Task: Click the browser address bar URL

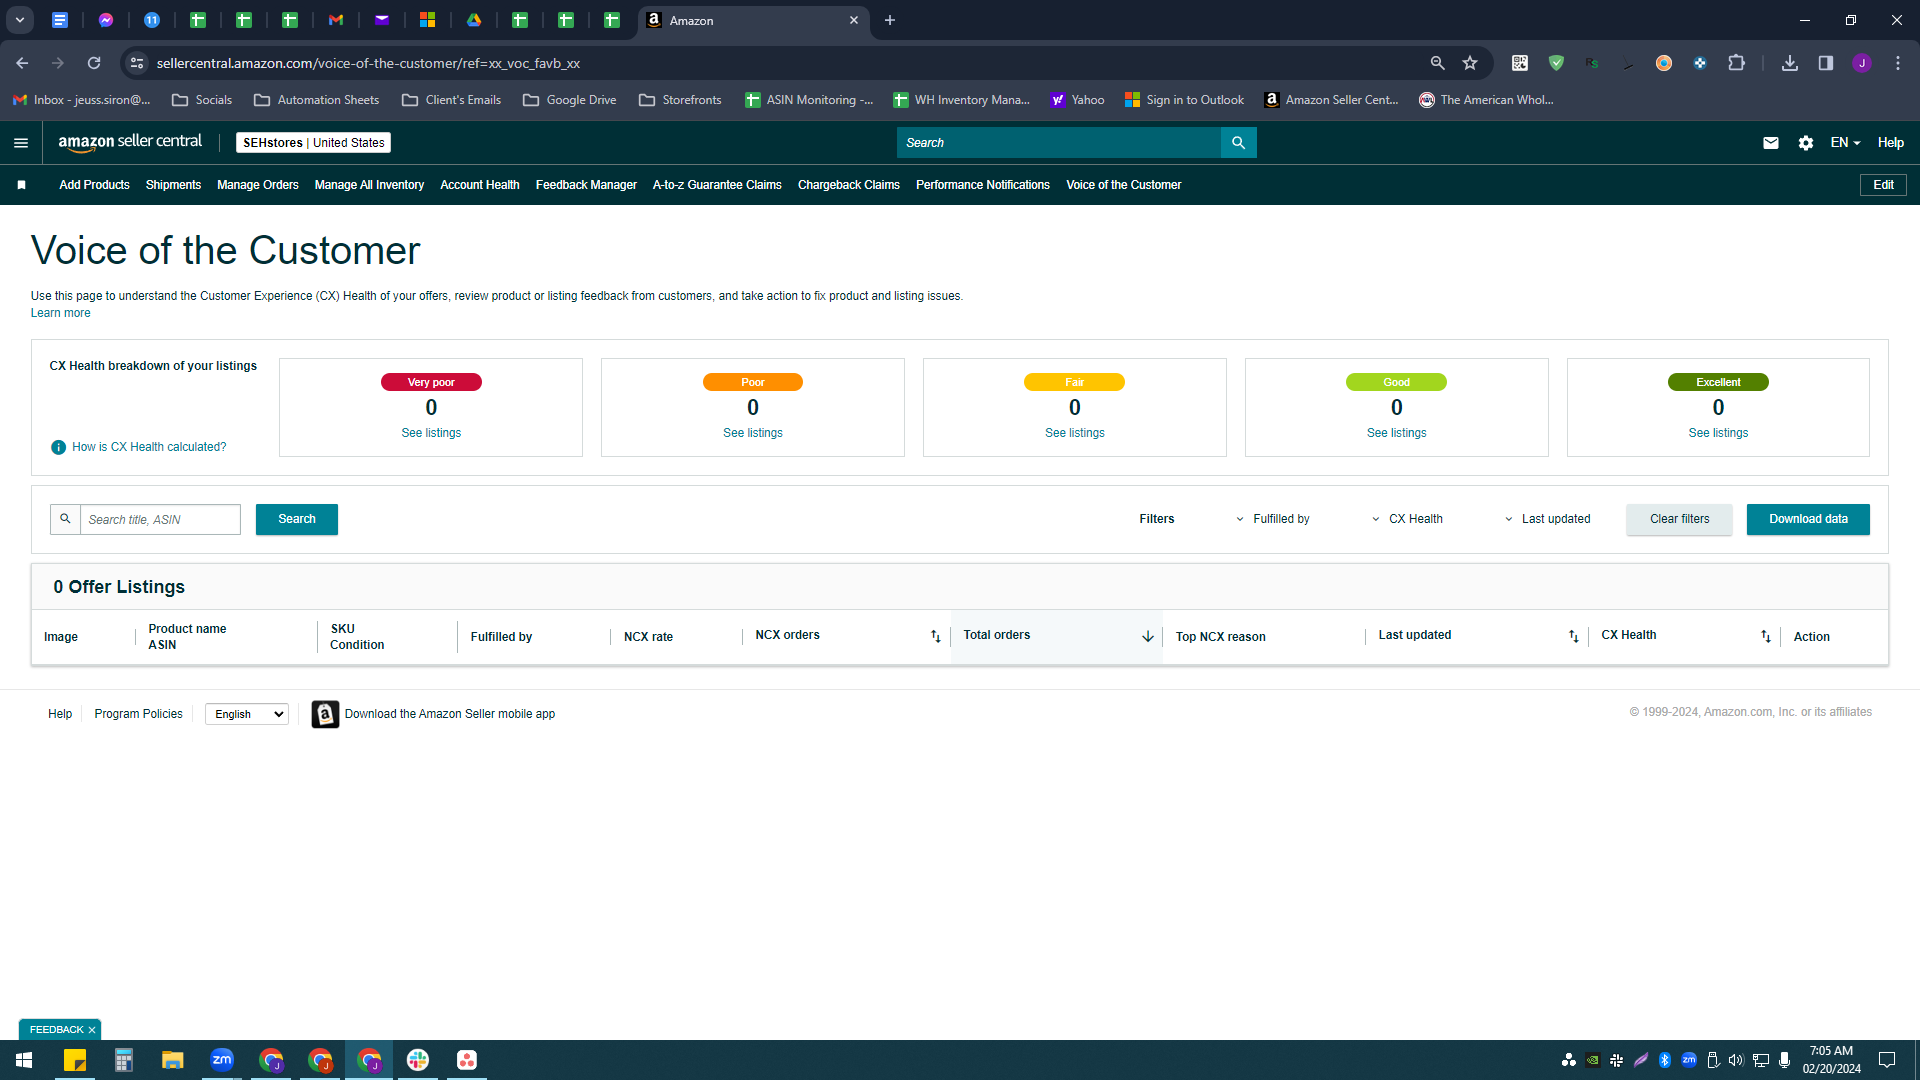Action: (x=368, y=63)
